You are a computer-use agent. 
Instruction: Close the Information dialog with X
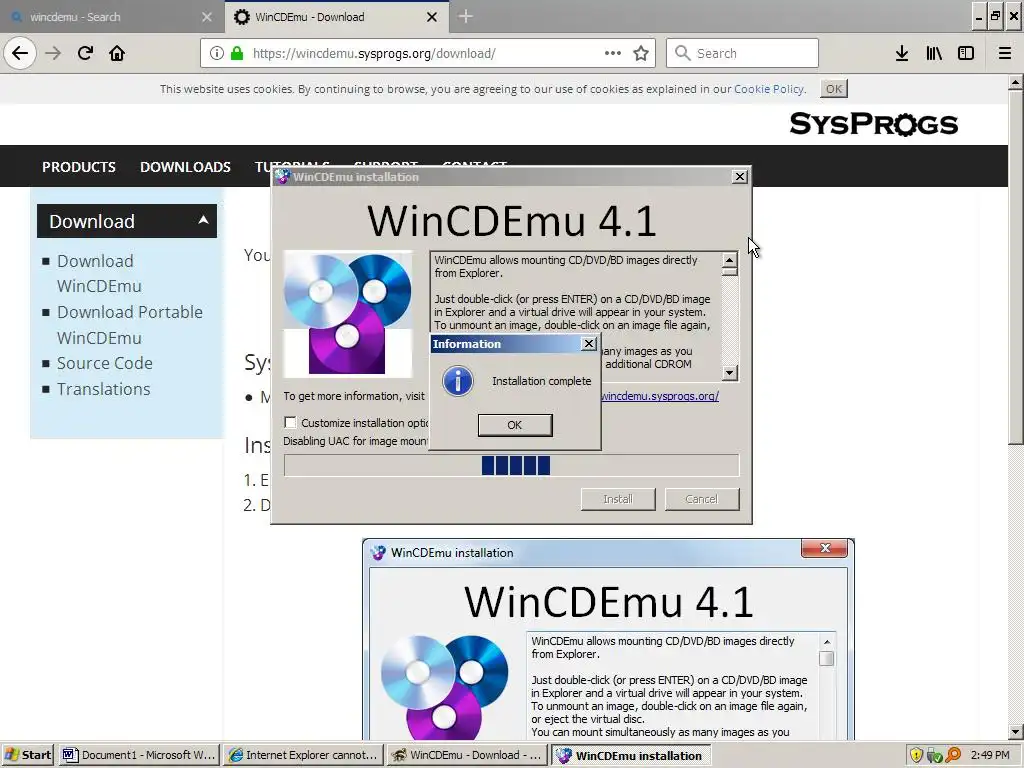coord(588,344)
